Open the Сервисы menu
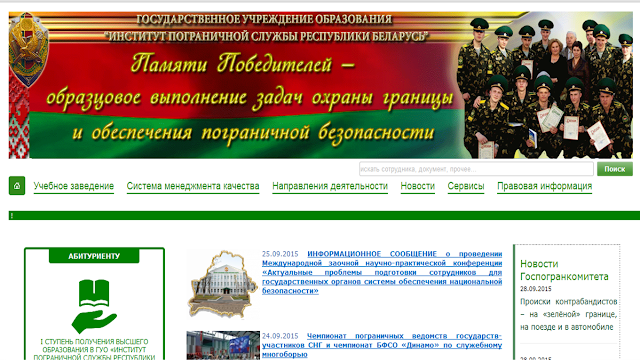The width and height of the screenshot is (640, 360). (466, 186)
